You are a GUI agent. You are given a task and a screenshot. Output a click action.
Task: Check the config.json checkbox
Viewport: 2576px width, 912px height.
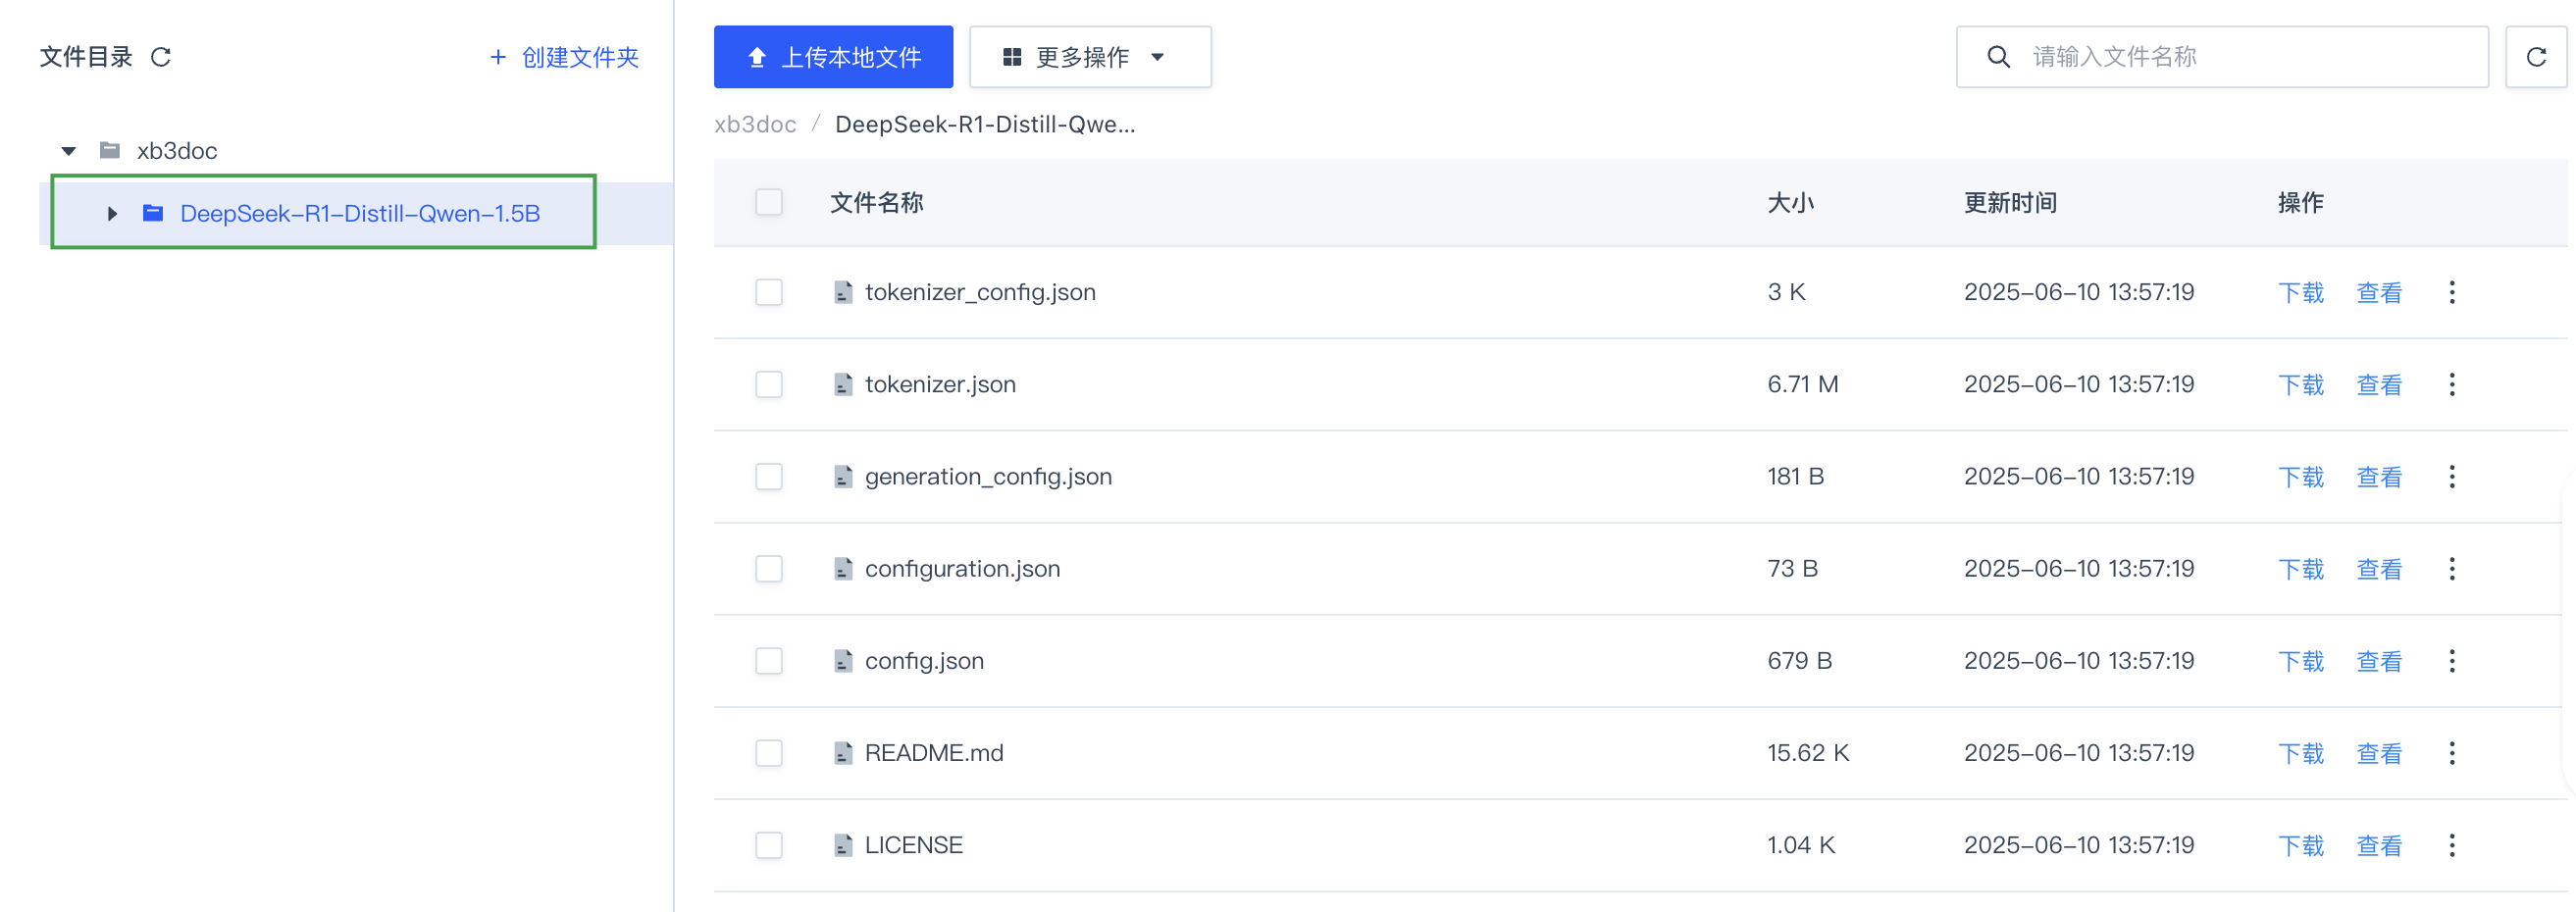click(768, 661)
